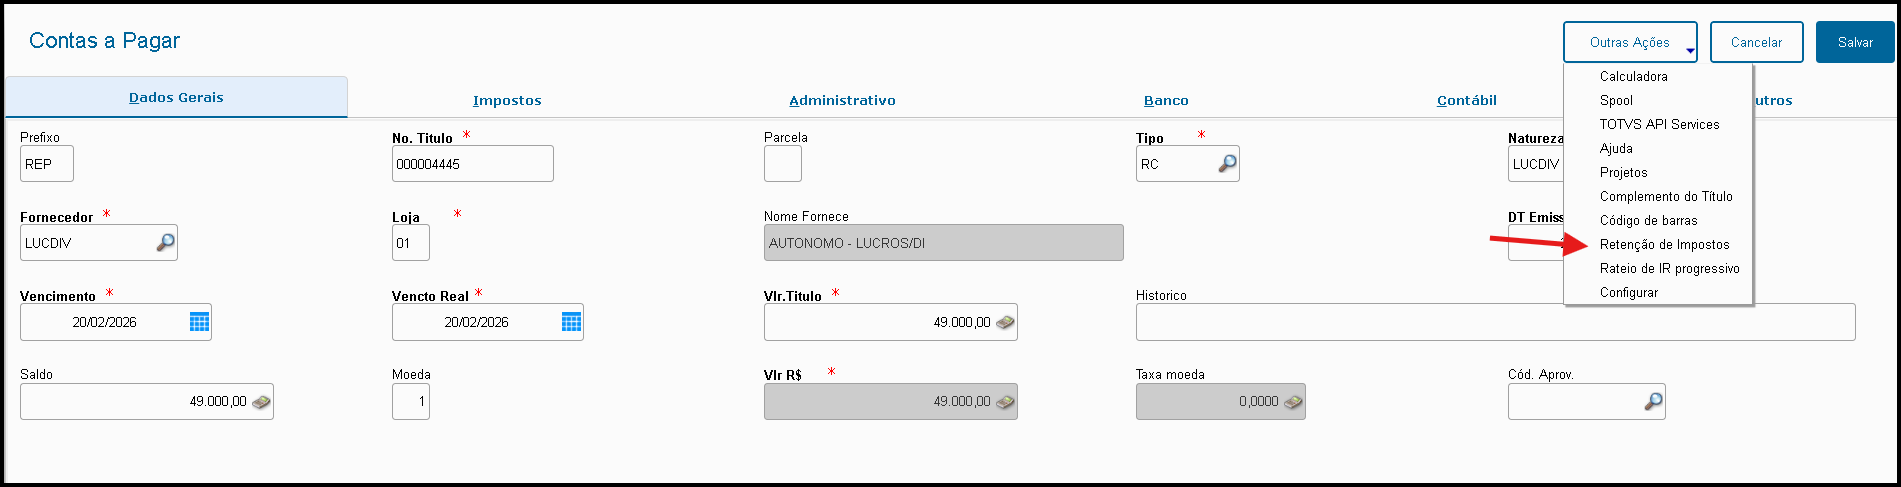Open the Banco tab
This screenshot has width=1901, height=487.
coord(1166,101)
